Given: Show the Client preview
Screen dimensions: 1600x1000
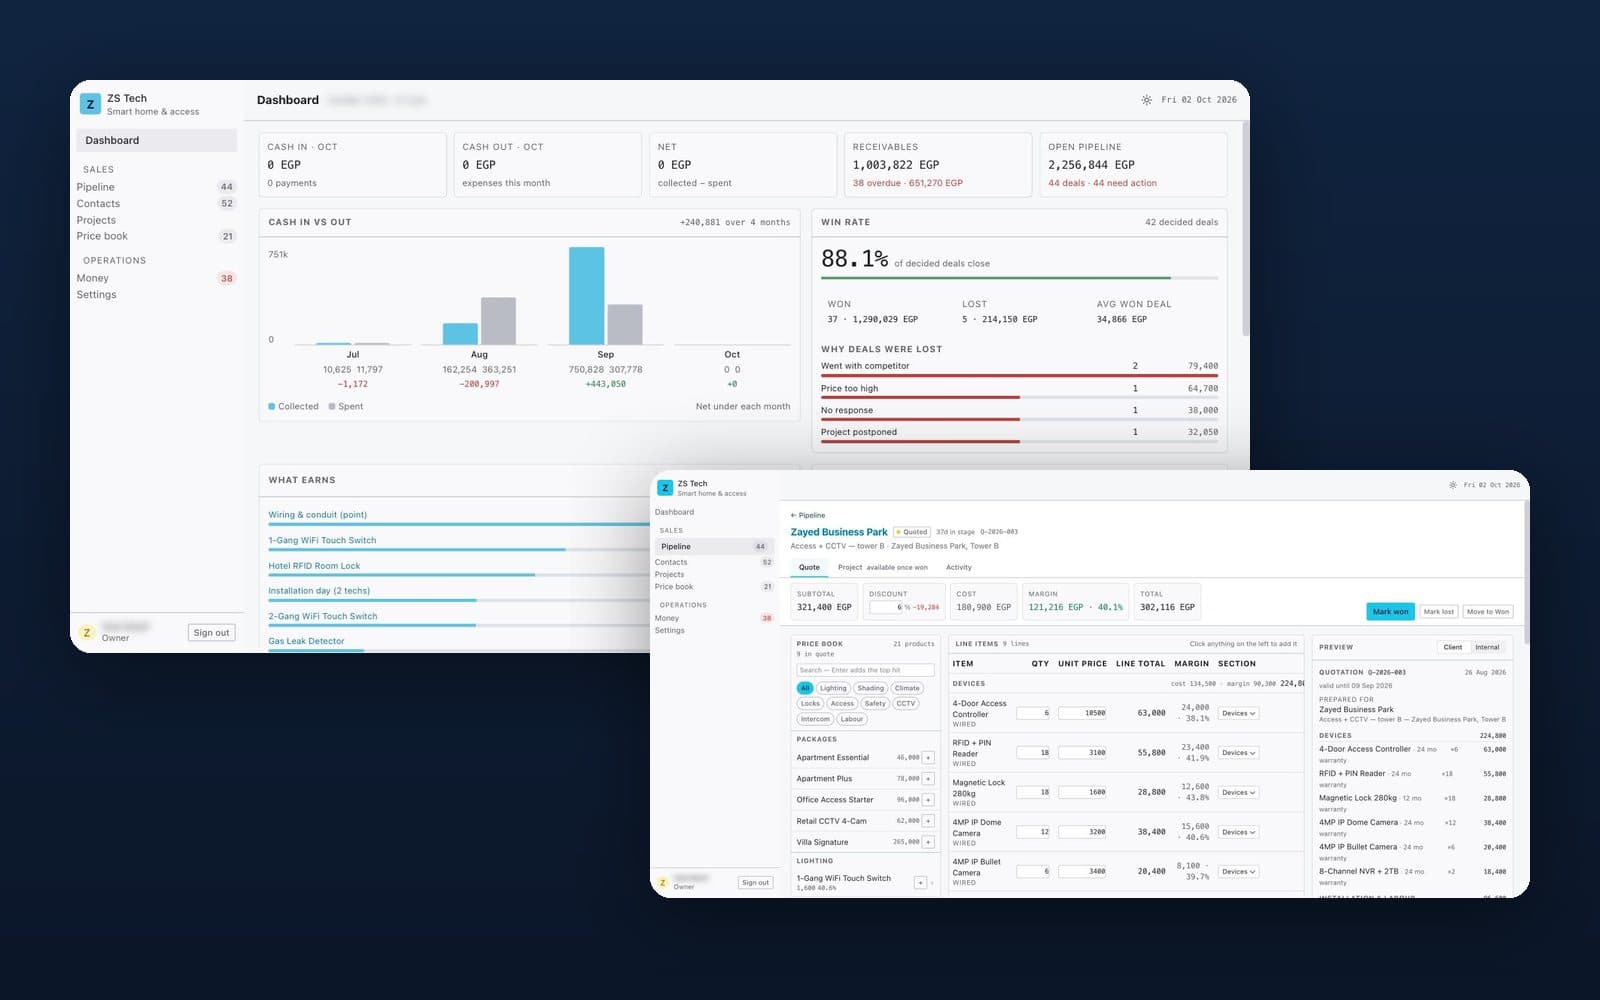Looking at the screenshot, I should pos(1453,647).
